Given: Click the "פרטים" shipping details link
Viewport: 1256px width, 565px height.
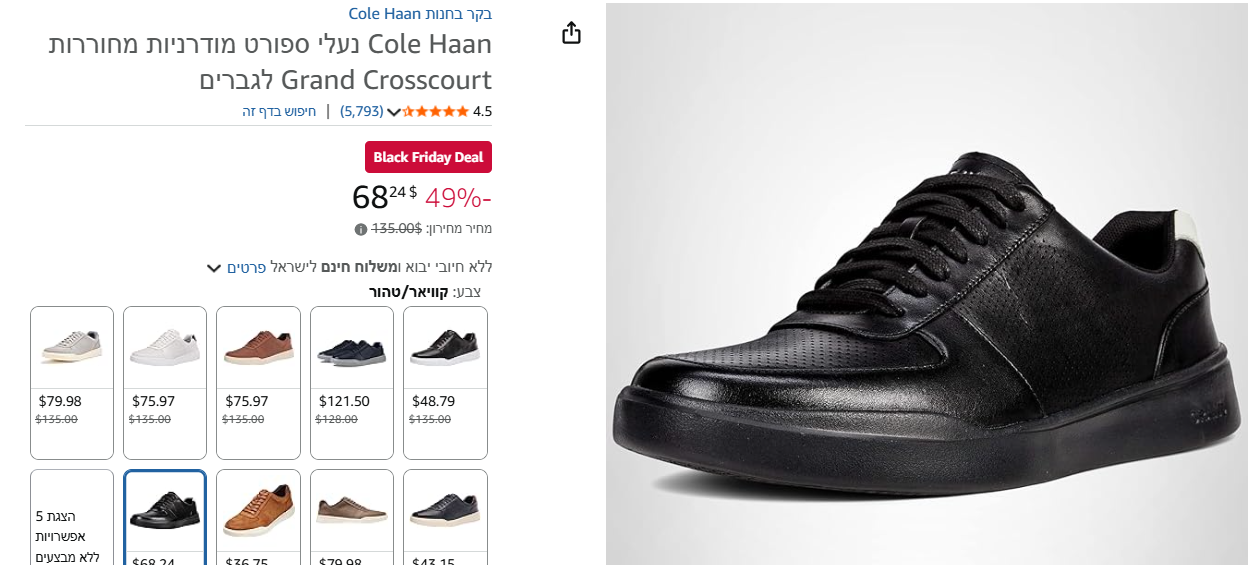Looking at the screenshot, I should (x=246, y=267).
